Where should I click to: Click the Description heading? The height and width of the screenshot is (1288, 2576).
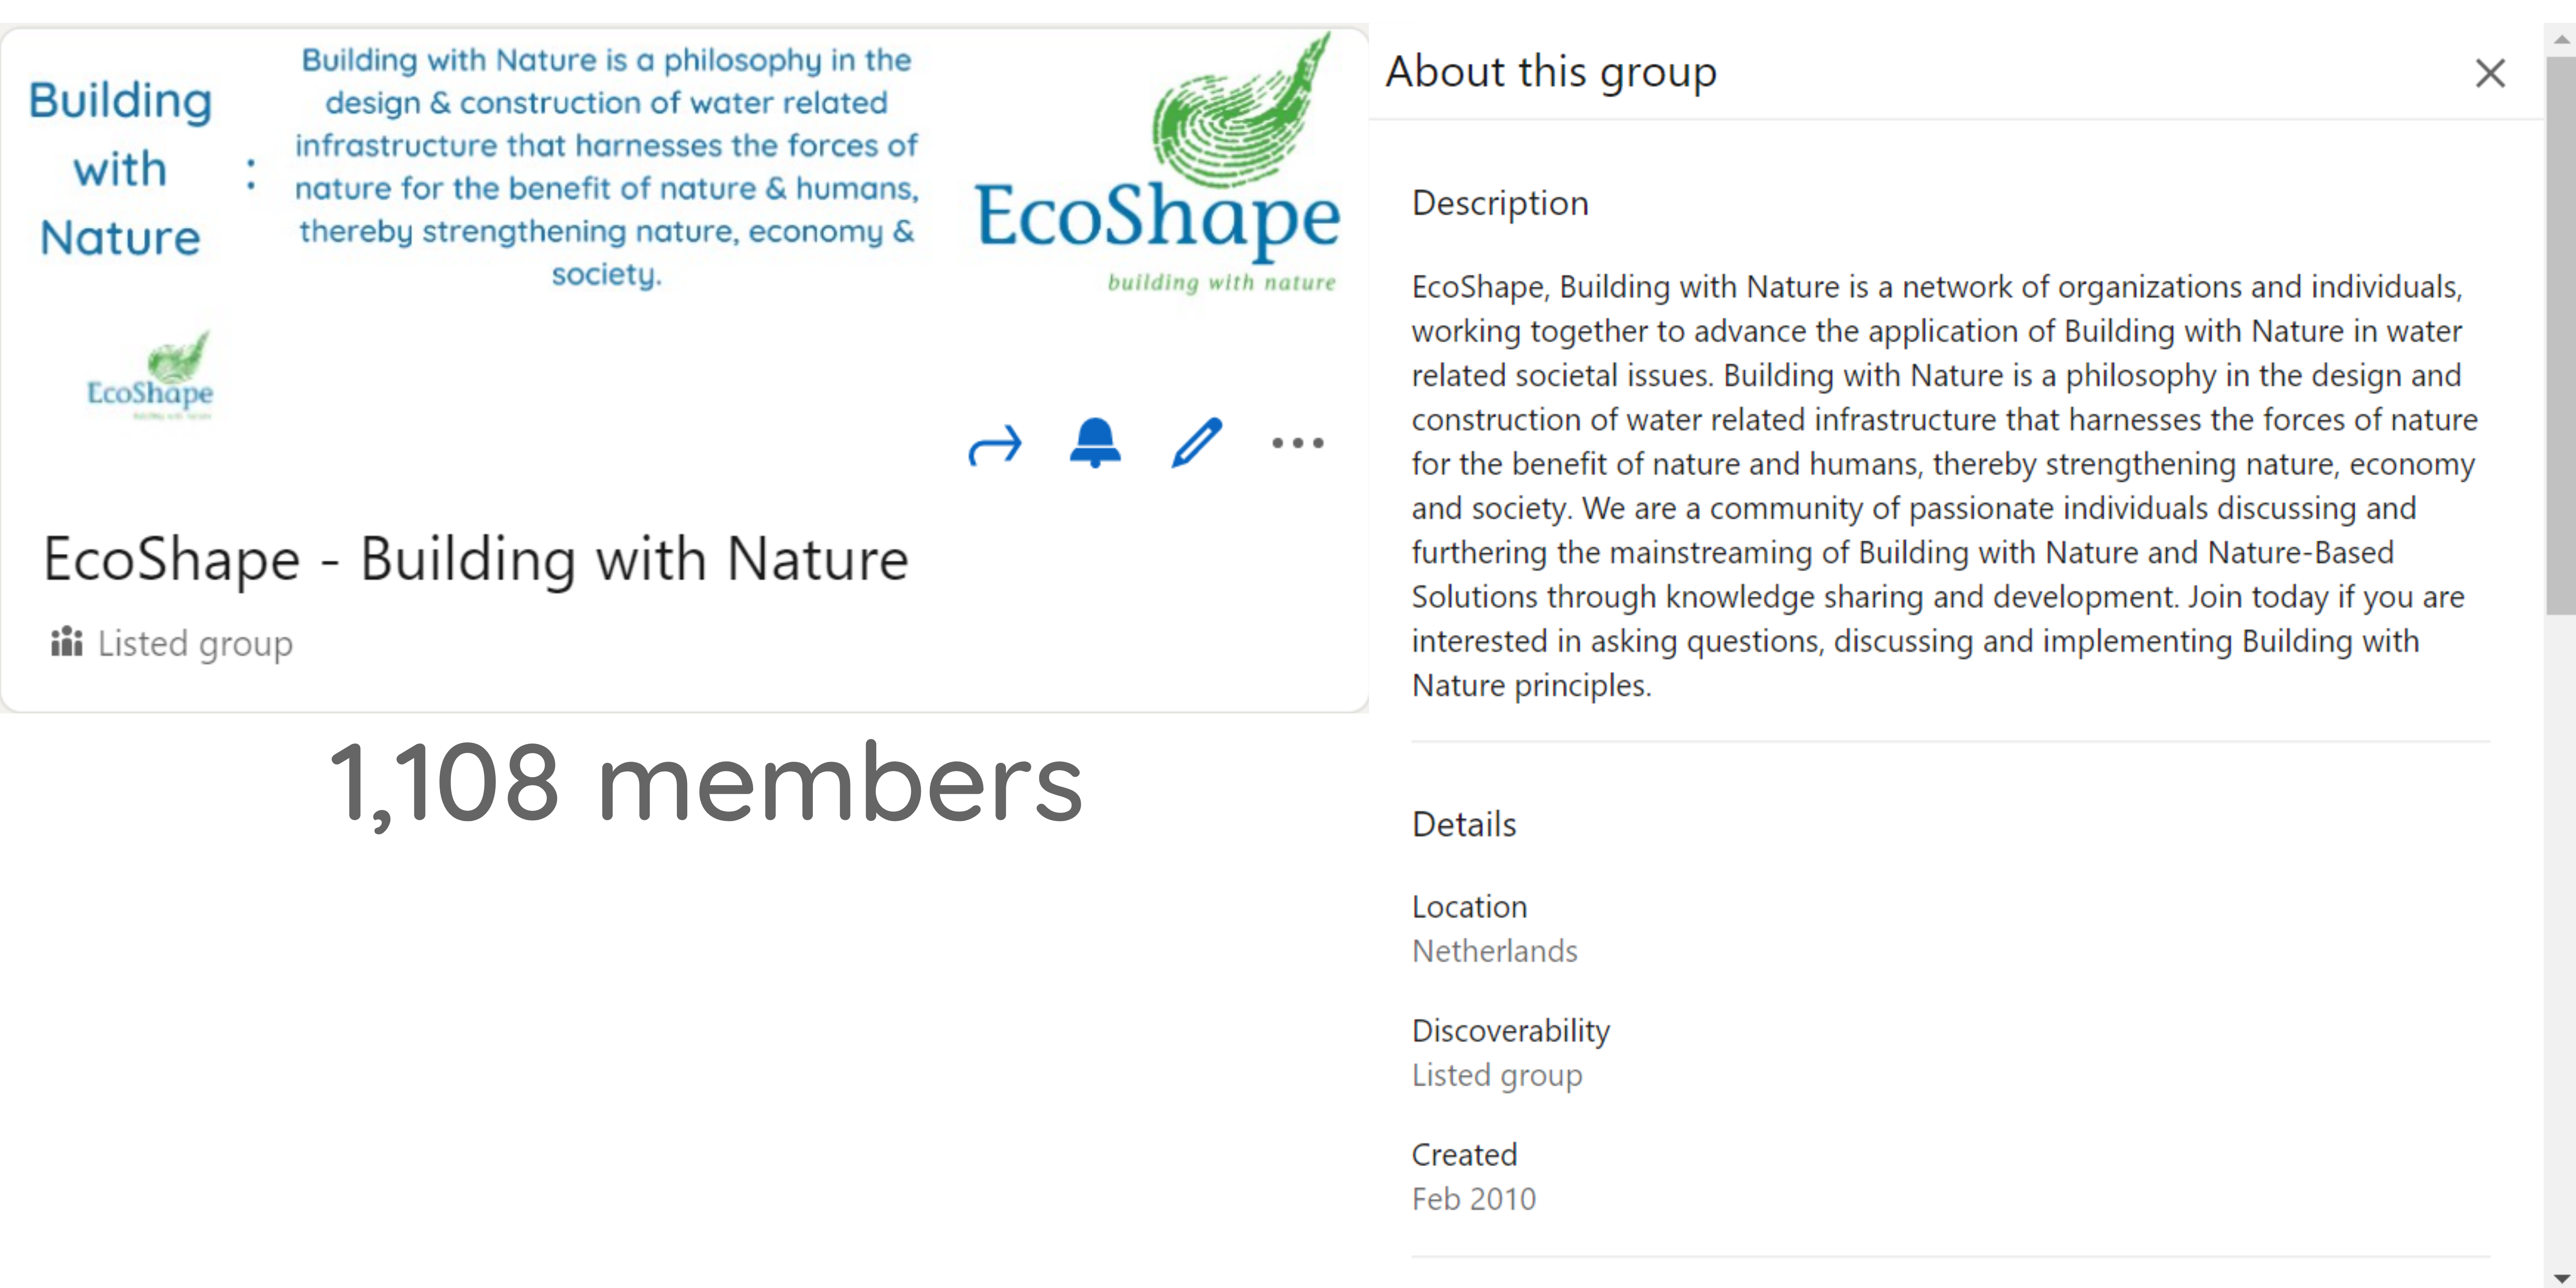[x=1500, y=203]
